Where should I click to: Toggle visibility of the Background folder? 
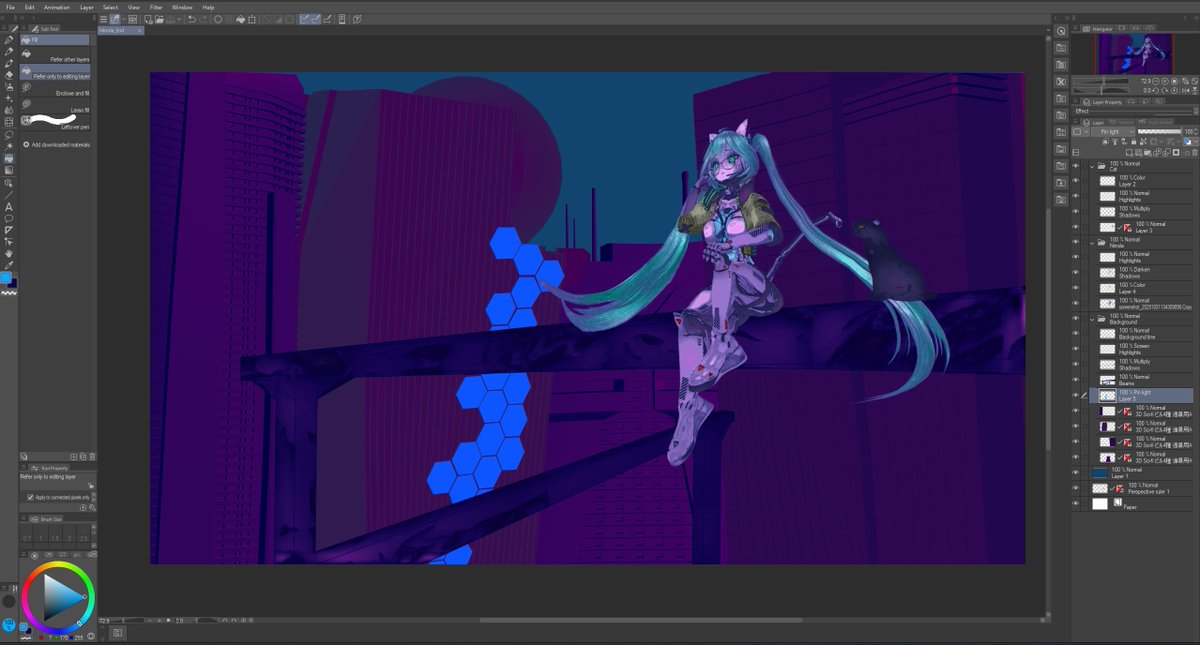pyautogui.click(x=1075, y=320)
